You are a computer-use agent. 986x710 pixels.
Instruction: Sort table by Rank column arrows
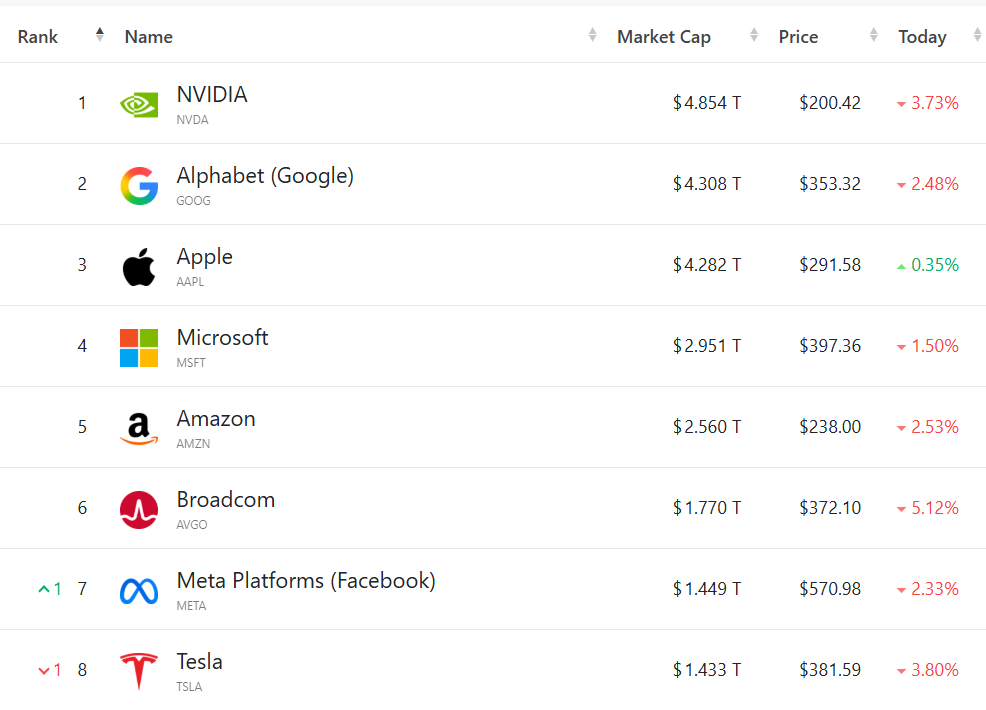pos(99,35)
